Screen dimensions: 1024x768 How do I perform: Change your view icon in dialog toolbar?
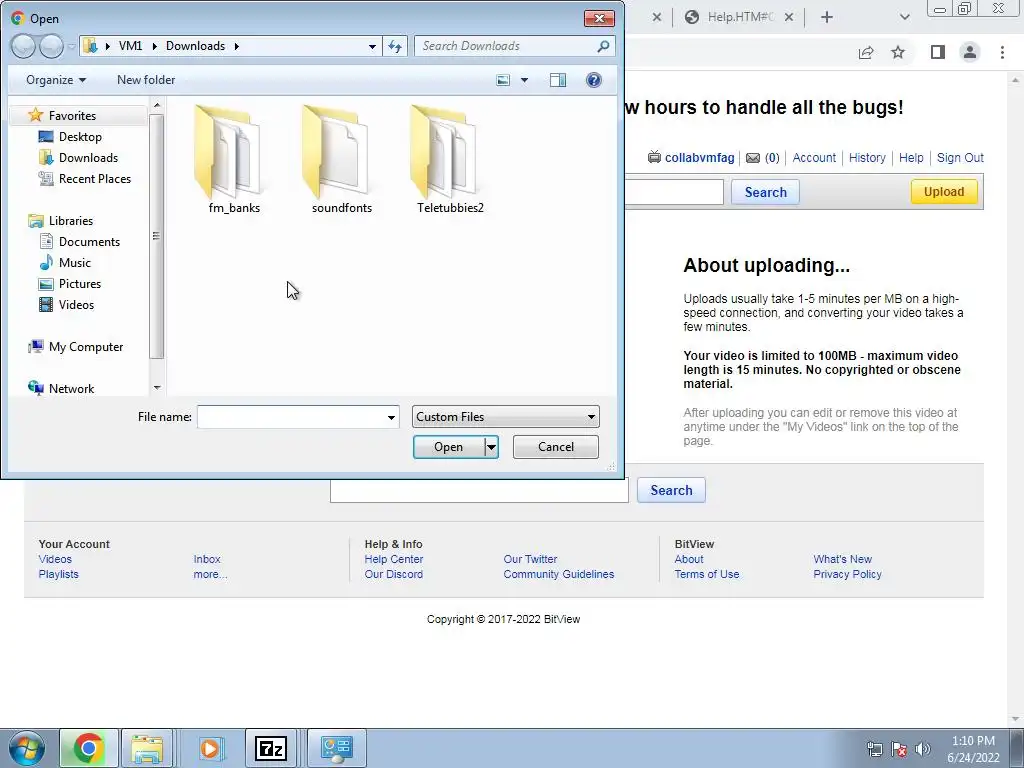503,80
